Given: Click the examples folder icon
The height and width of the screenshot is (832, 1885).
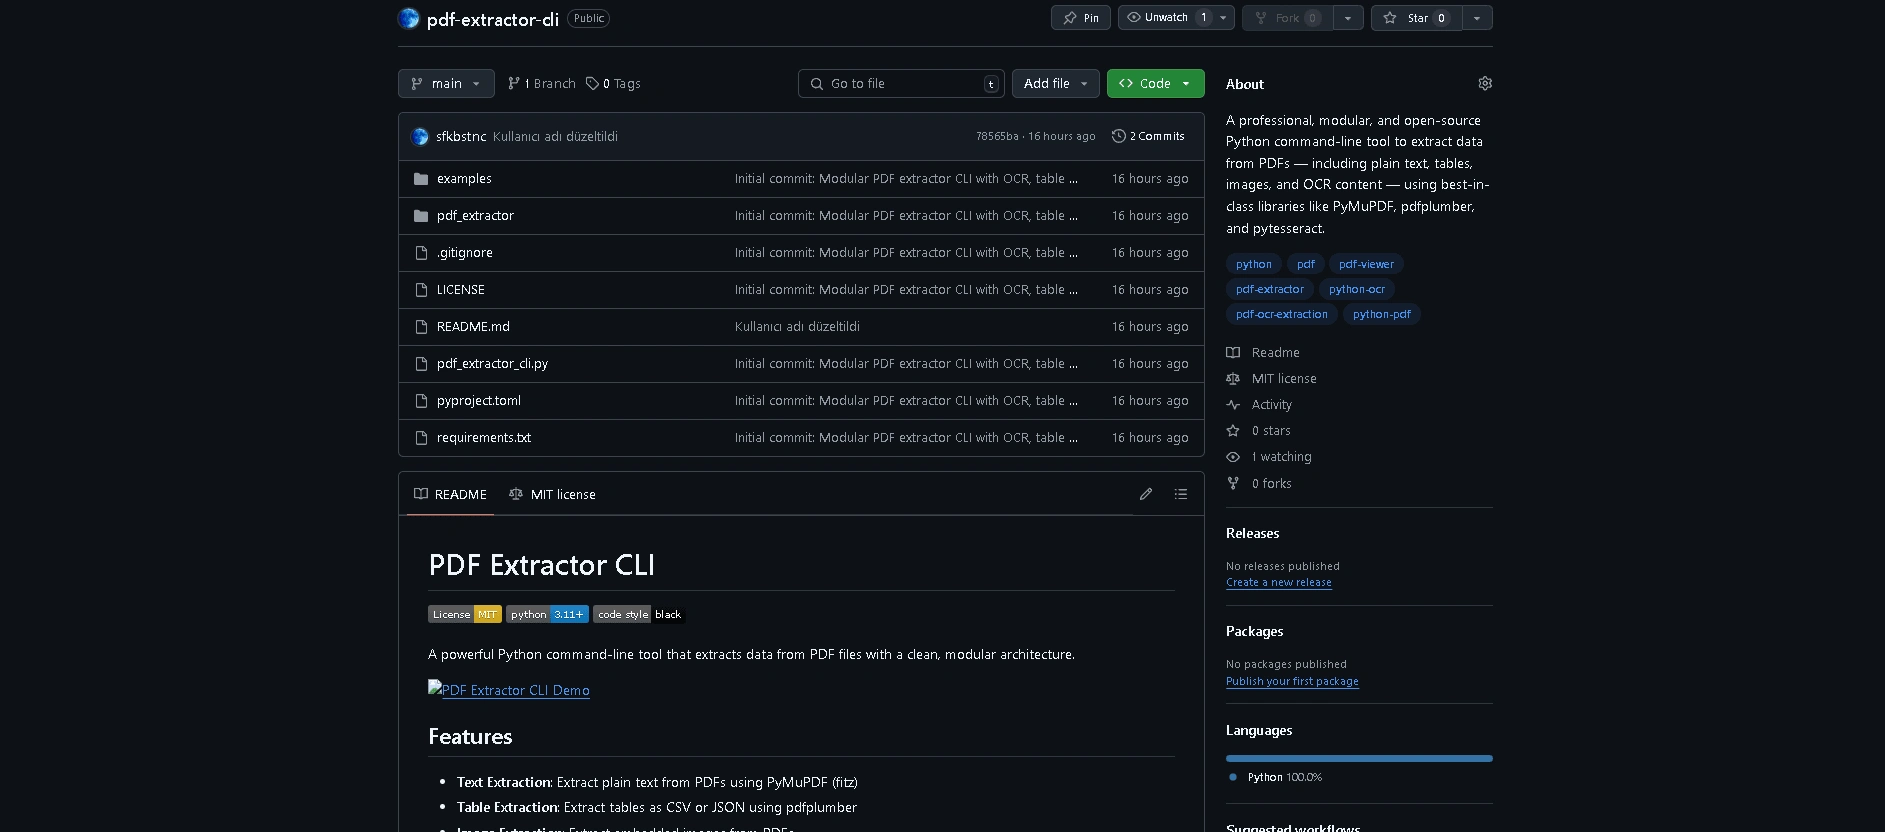Looking at the screenshot, I should point(421,179).
